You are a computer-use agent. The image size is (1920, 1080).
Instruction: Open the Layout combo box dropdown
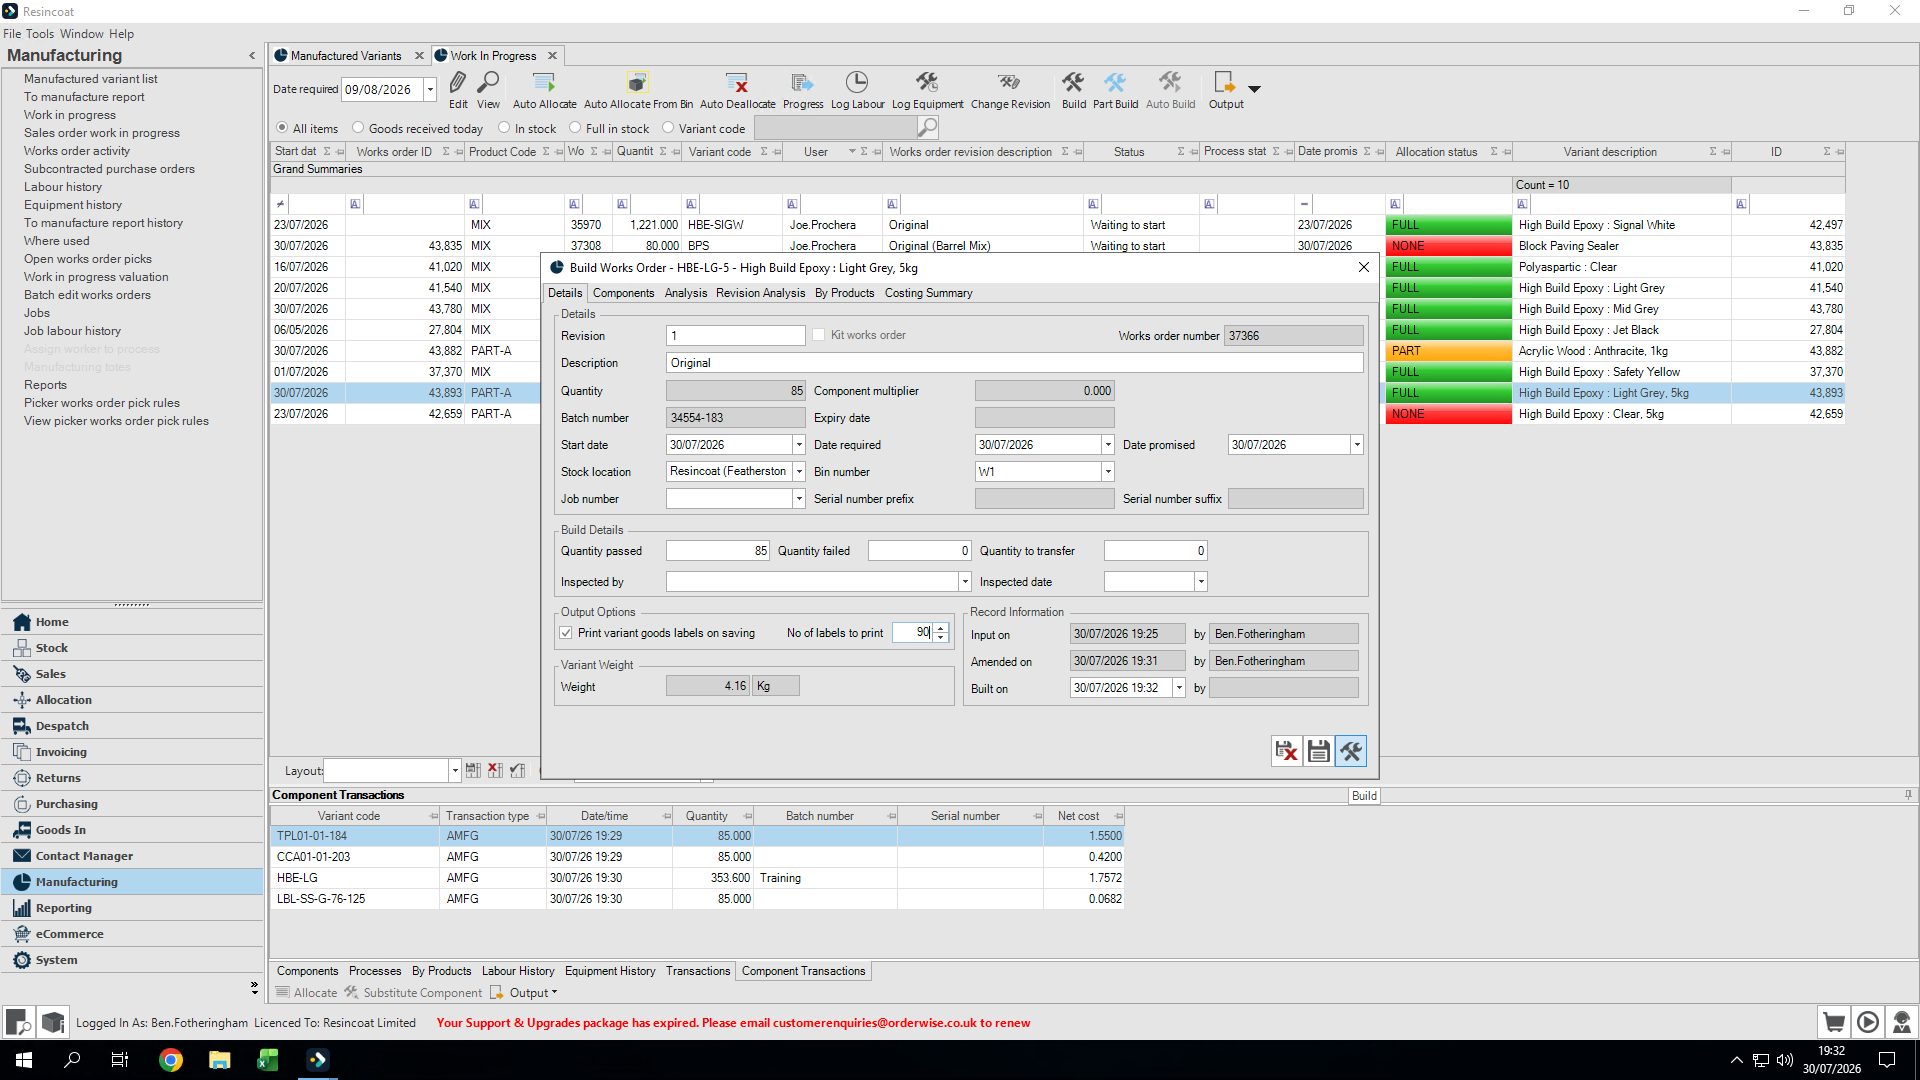tap(455, 771)
